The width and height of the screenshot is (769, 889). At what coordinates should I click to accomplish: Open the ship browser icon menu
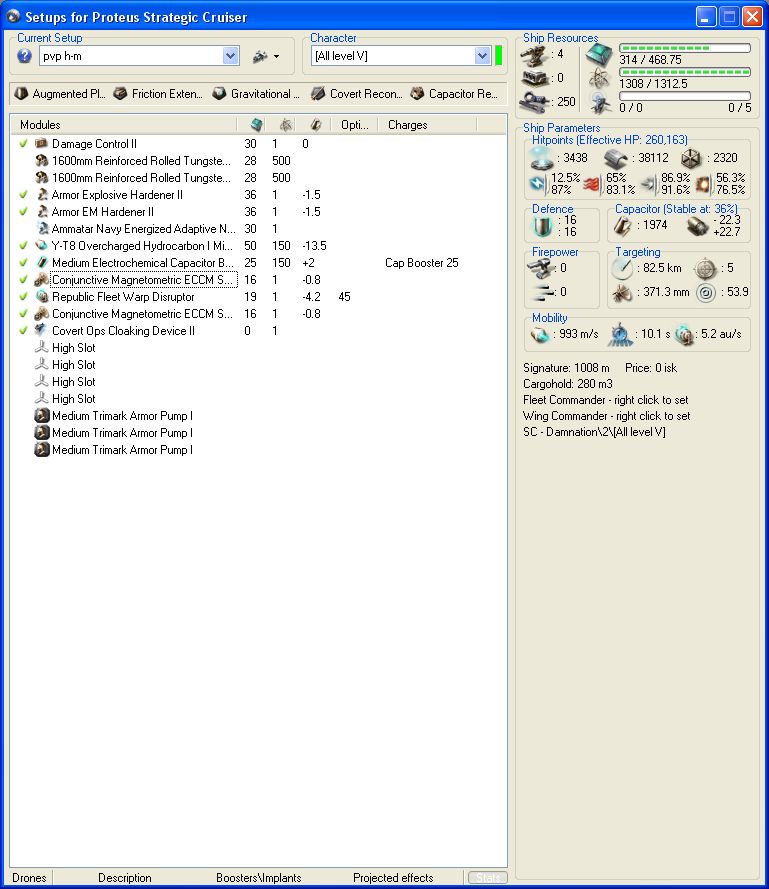[266, 56]
